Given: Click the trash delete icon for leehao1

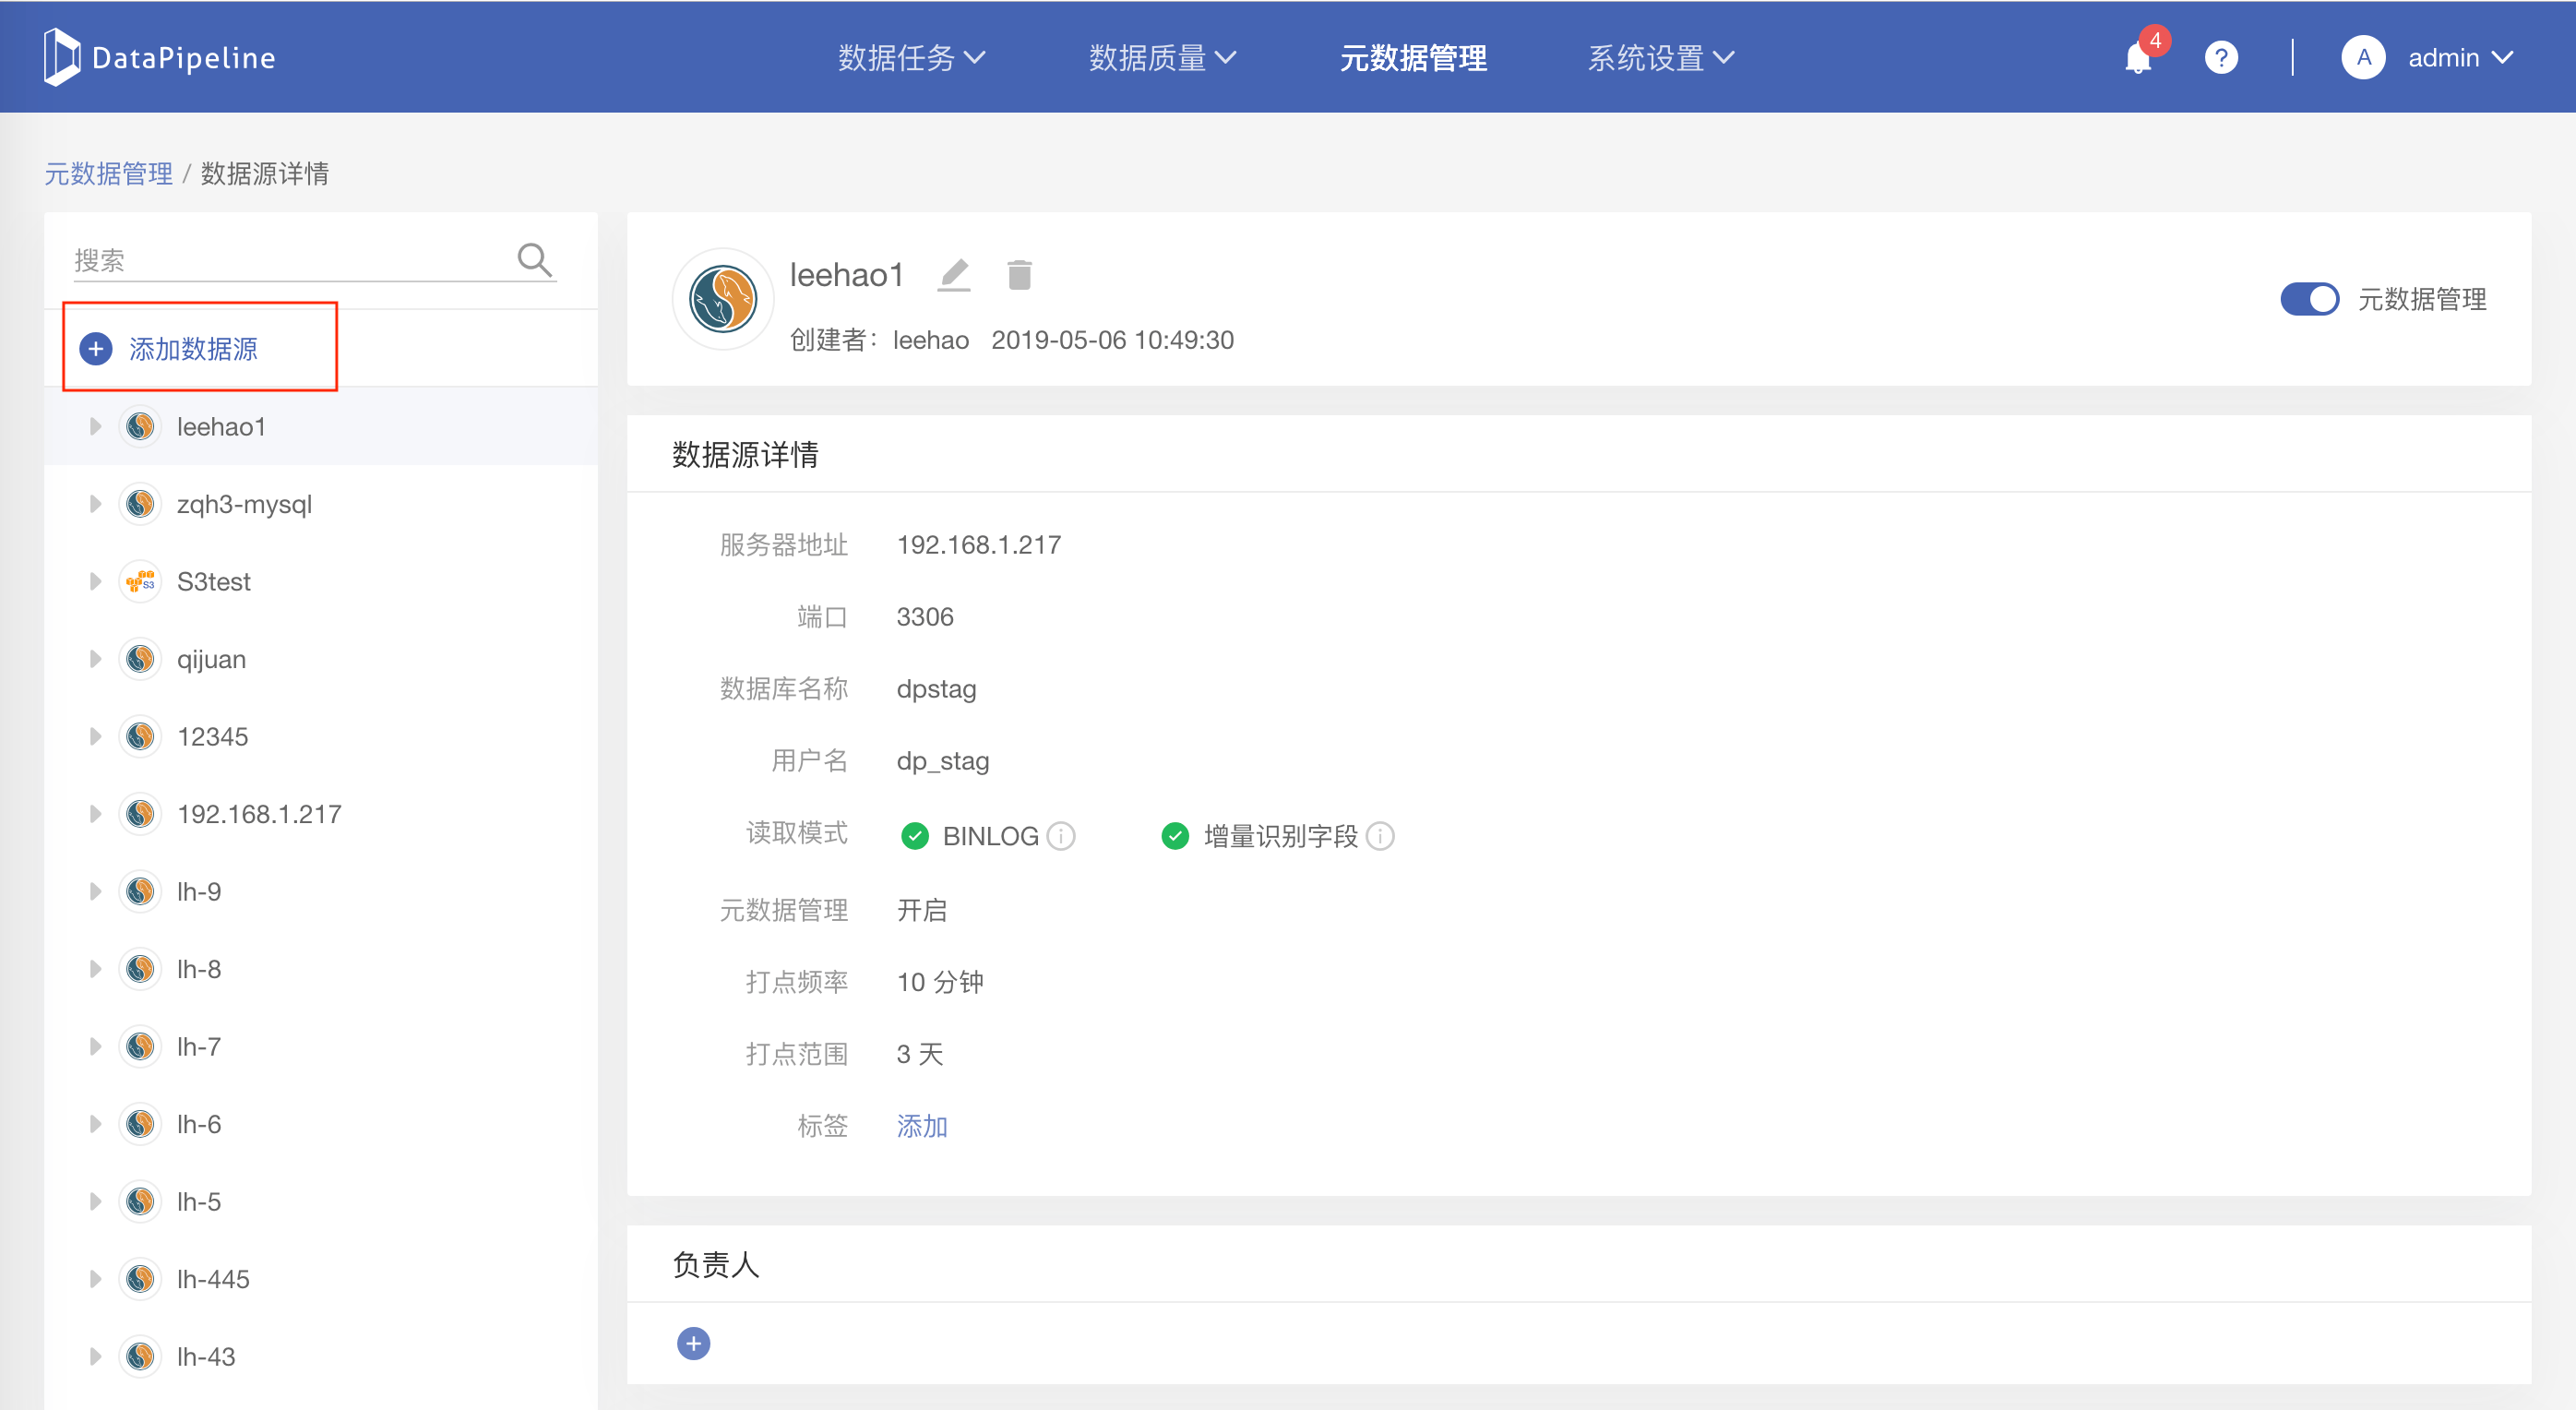Looking at the screenshot, I should point(1019,275).
